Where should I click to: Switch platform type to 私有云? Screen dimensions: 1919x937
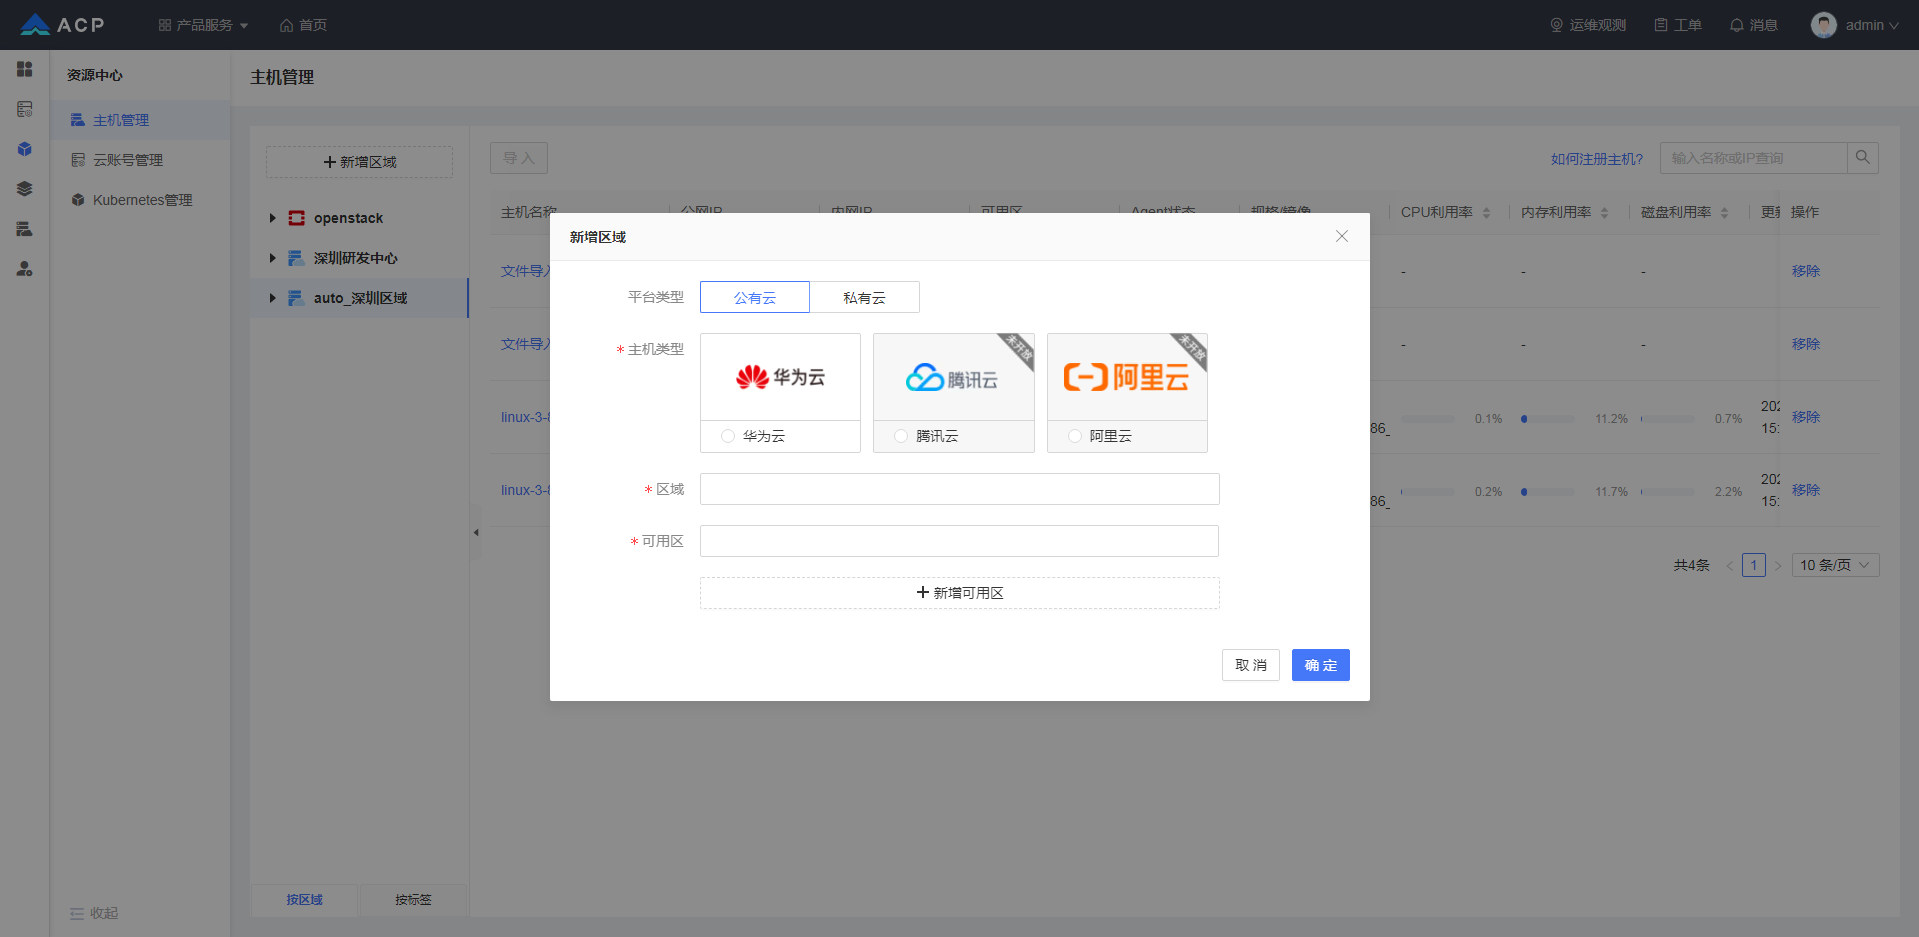[x=865, y=297]
